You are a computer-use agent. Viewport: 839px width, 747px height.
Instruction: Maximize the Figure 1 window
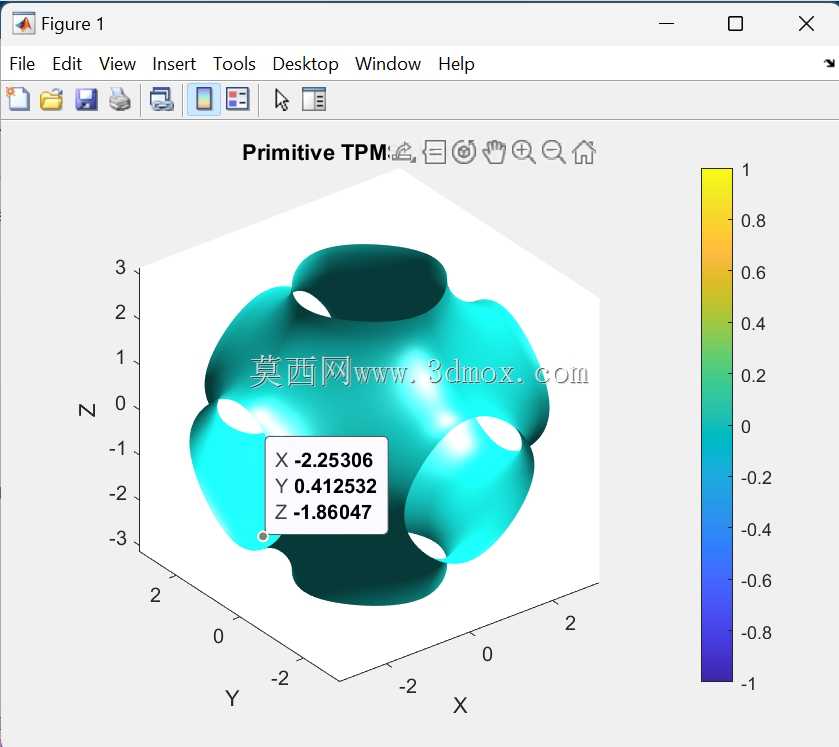point(735,24)
